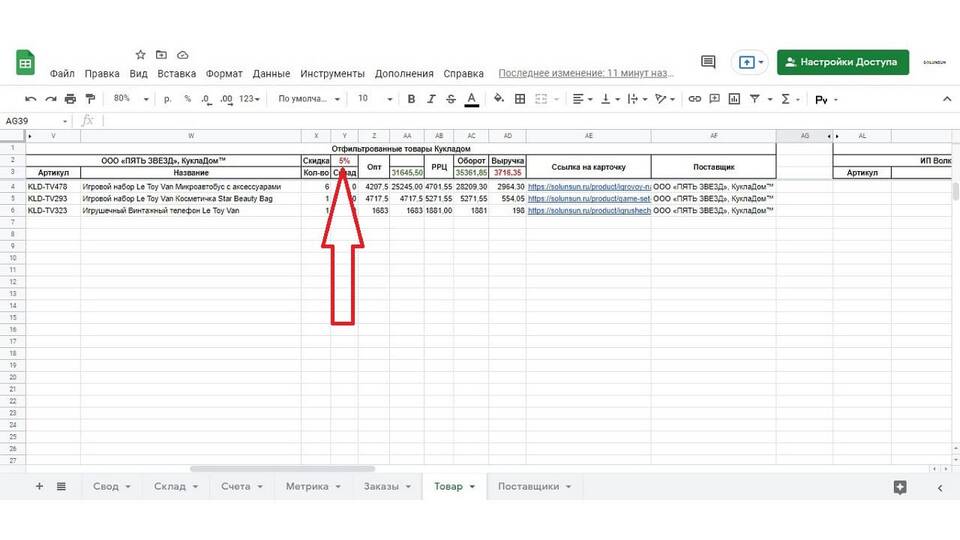Open the Формат menu
Screen dimensions: 960x540
224,74
